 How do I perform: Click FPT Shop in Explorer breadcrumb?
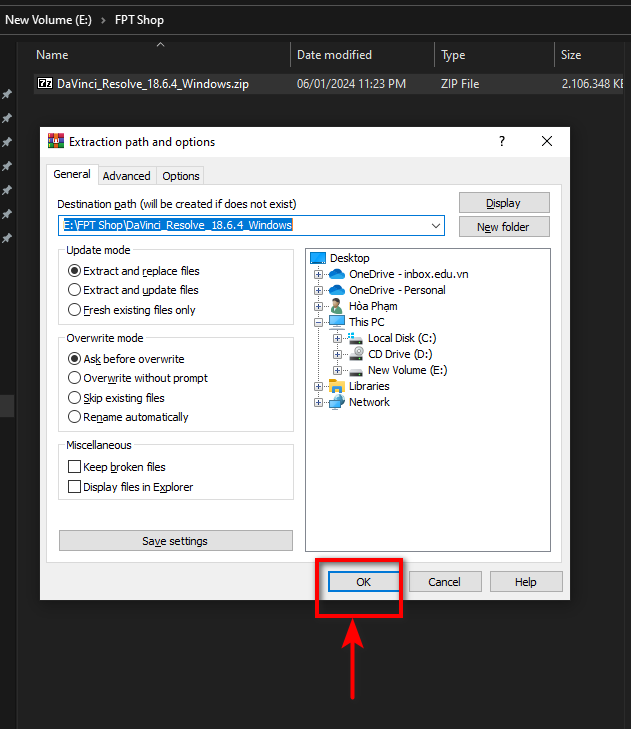(139, 20)
